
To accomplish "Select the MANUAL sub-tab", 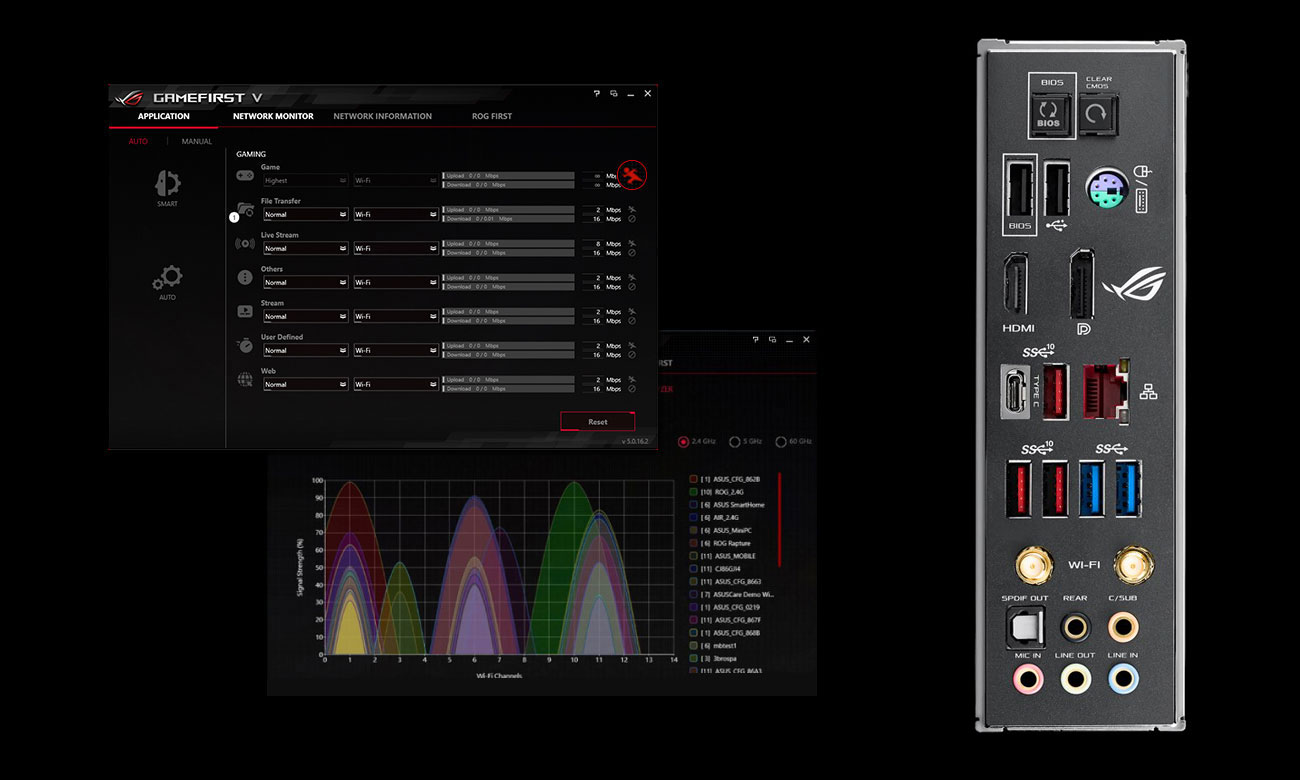I will pos(196,141).
